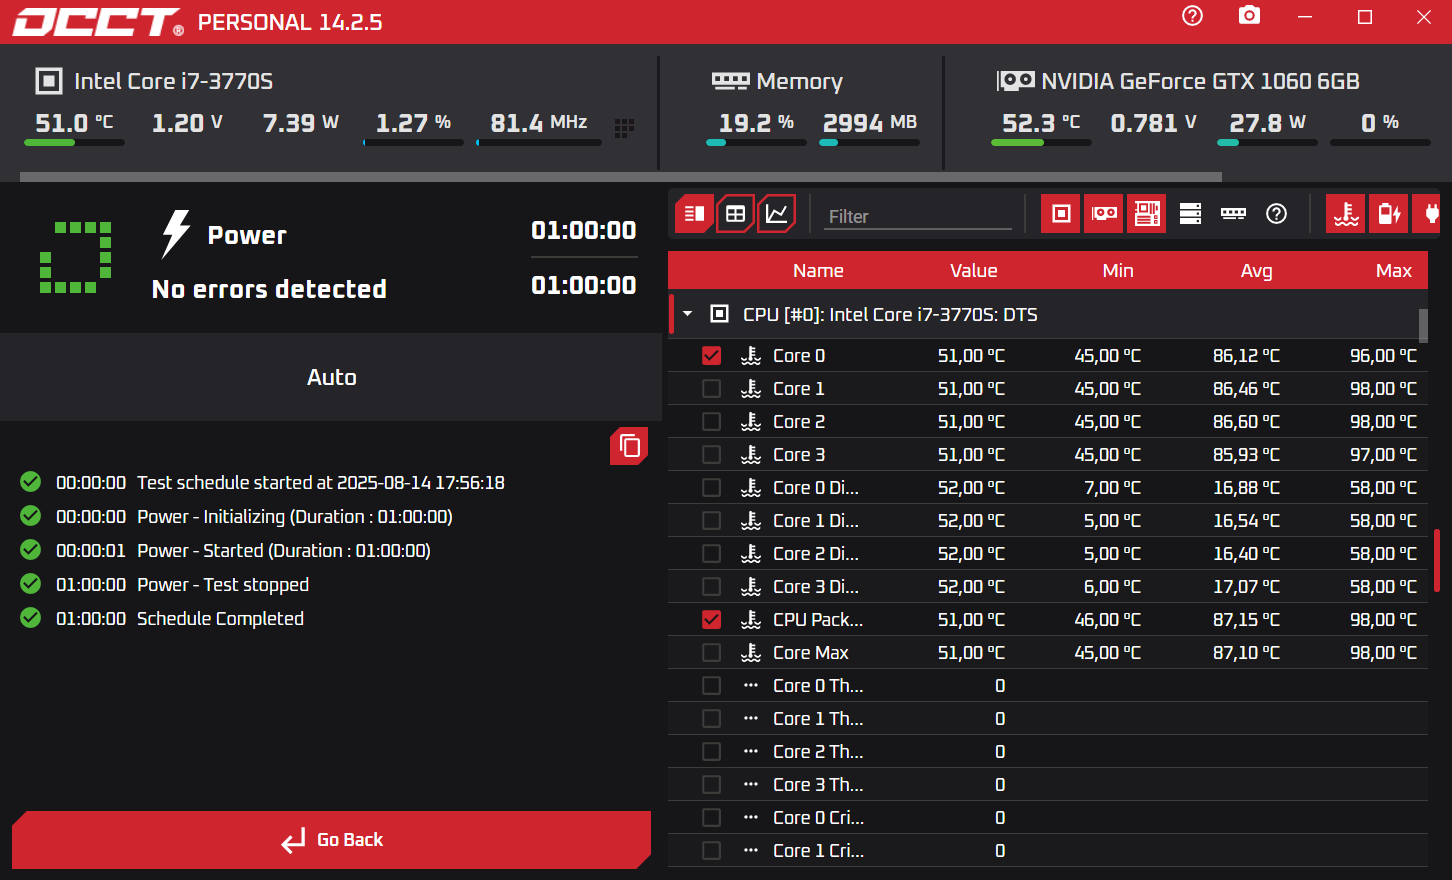Open the graph view of sensors
Image resolution: width=1452 pixels, height=880 pixels.
pos(776,214)
